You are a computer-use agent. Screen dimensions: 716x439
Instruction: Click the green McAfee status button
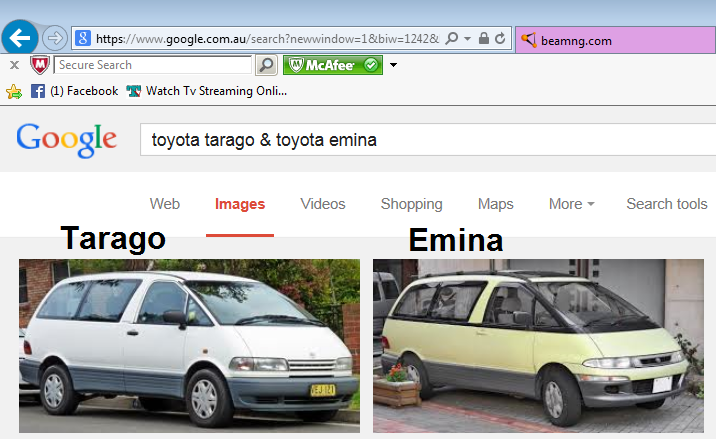pos(333,65)
